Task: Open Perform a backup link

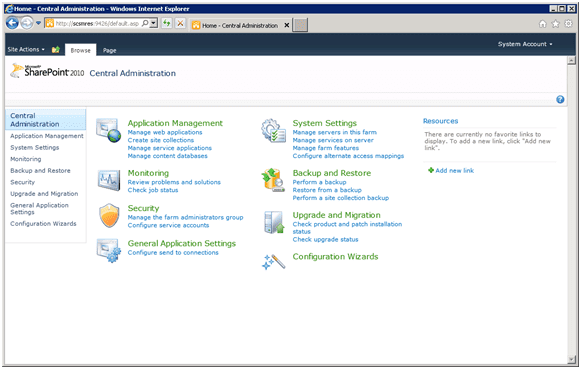Action: coord(319,182)
